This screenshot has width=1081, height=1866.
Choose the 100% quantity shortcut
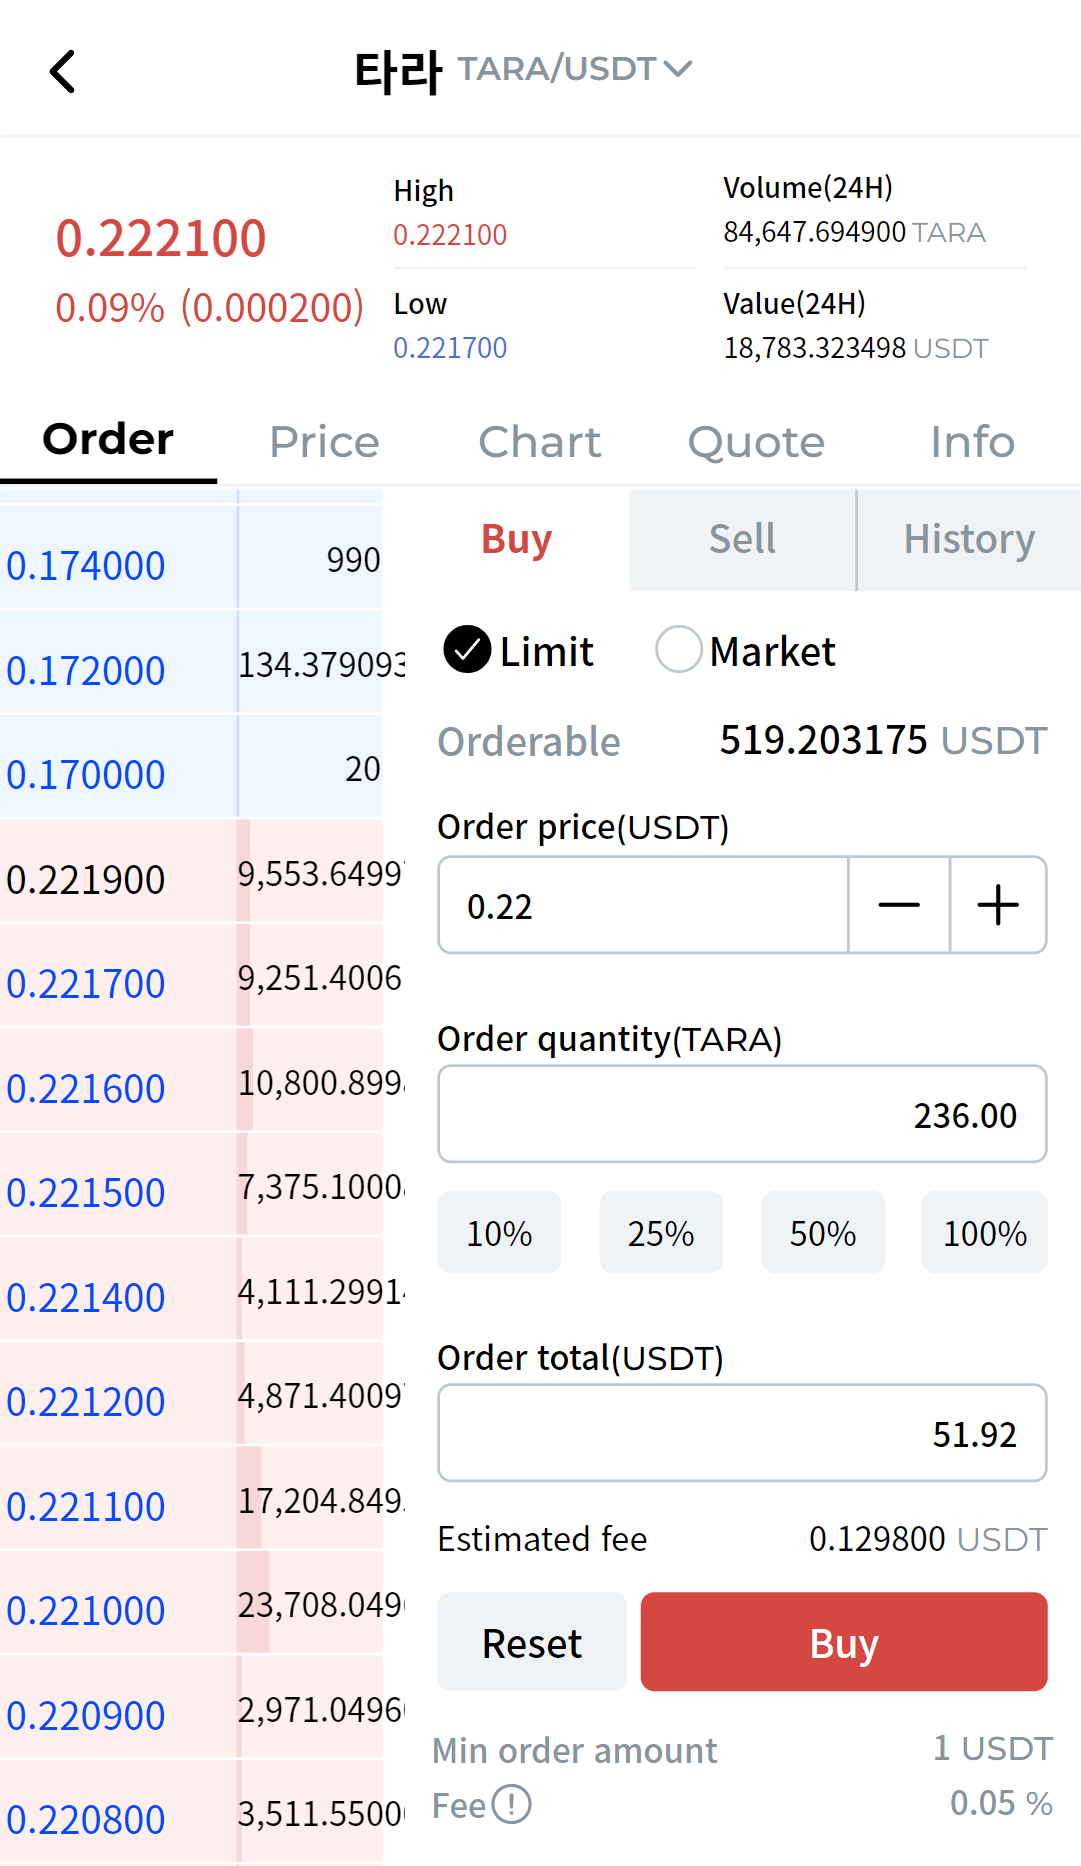click(x=984, y=1233)
